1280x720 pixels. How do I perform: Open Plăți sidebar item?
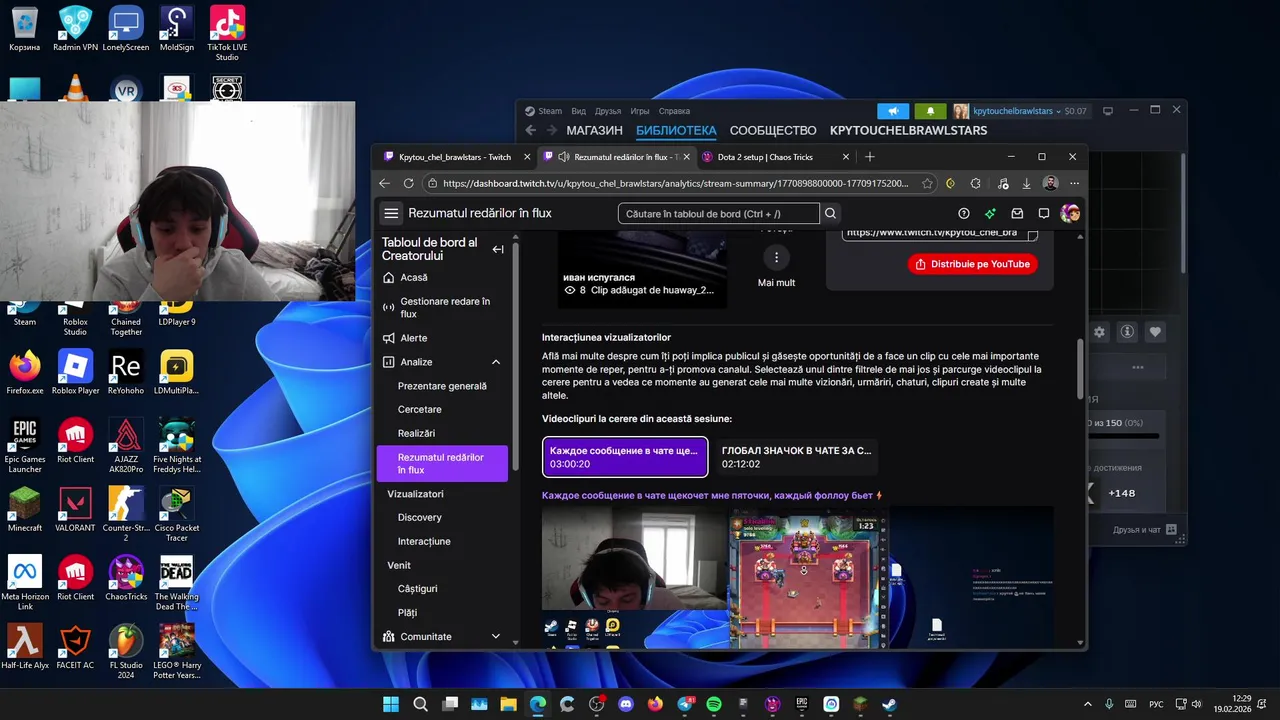407,613
